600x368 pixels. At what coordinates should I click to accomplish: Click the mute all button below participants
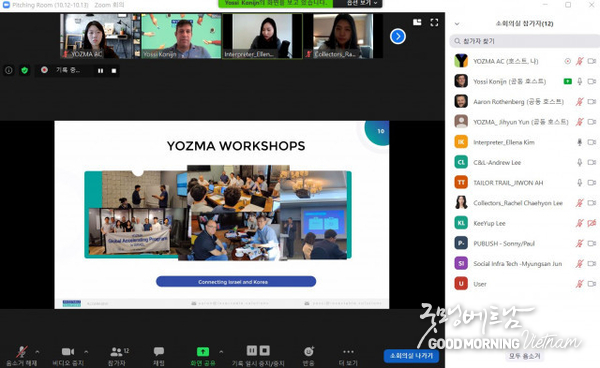pyautogui.click(x=524, y=356)
